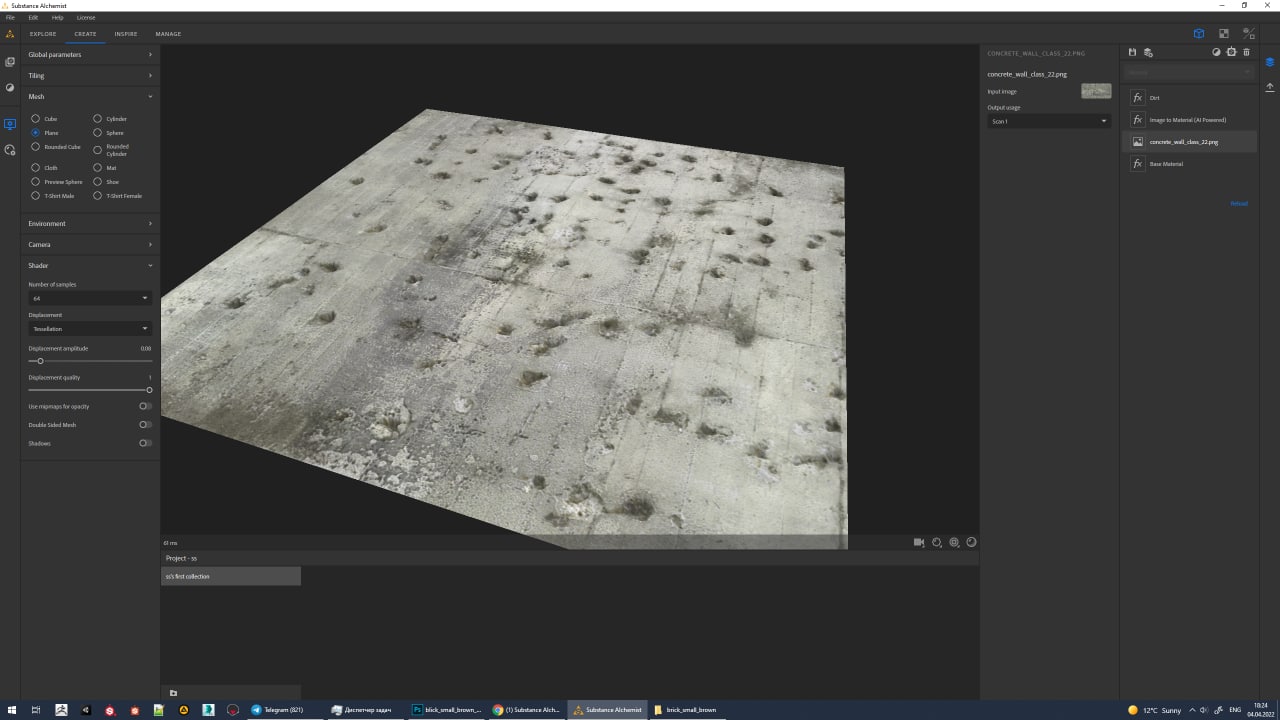Select the Base Material layer
This screenshot has width=1280, height=720.
pos(1166,164)
